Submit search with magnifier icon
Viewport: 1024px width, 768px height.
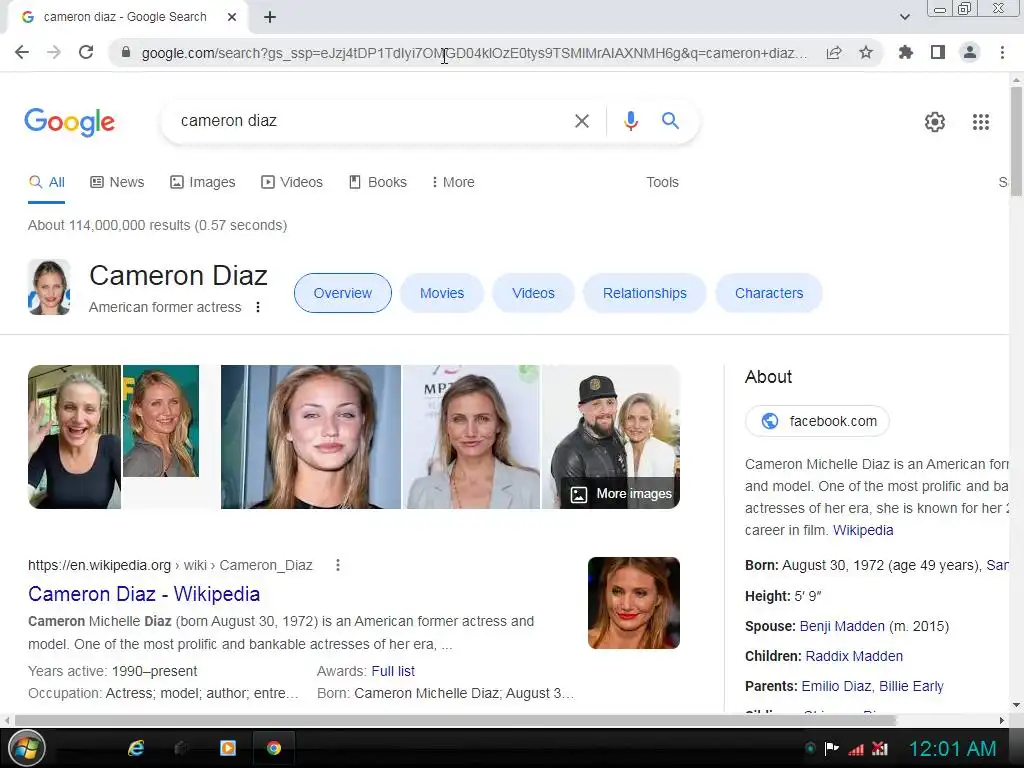(x=670, y=120)
